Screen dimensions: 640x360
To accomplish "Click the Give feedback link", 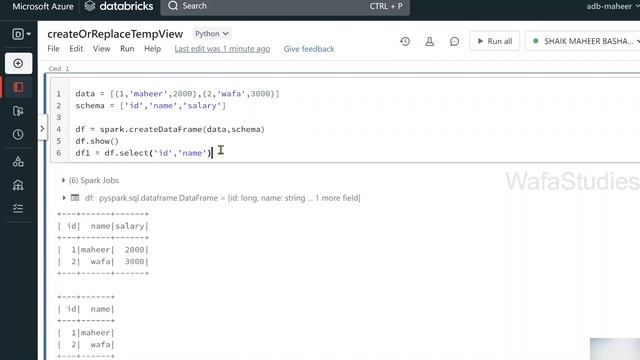I will tap(309, 49).
